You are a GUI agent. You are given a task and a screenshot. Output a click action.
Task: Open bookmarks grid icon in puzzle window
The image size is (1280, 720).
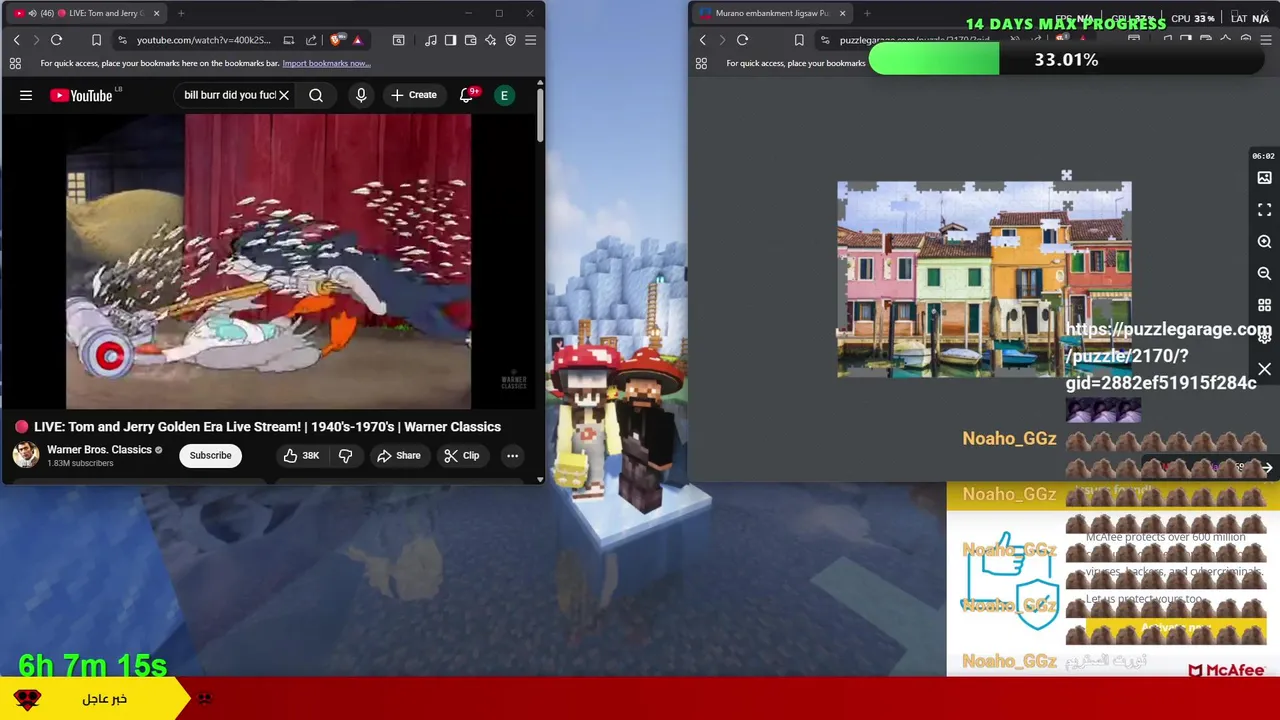pos(701,63)
